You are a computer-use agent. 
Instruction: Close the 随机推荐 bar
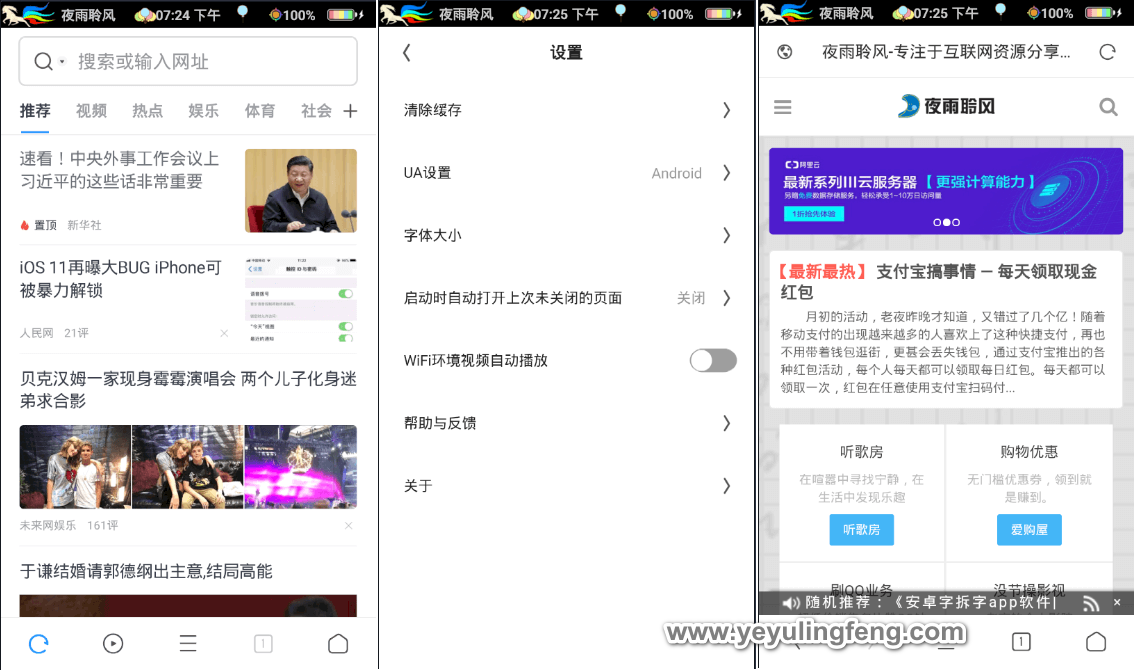[x=1117, y=602]
